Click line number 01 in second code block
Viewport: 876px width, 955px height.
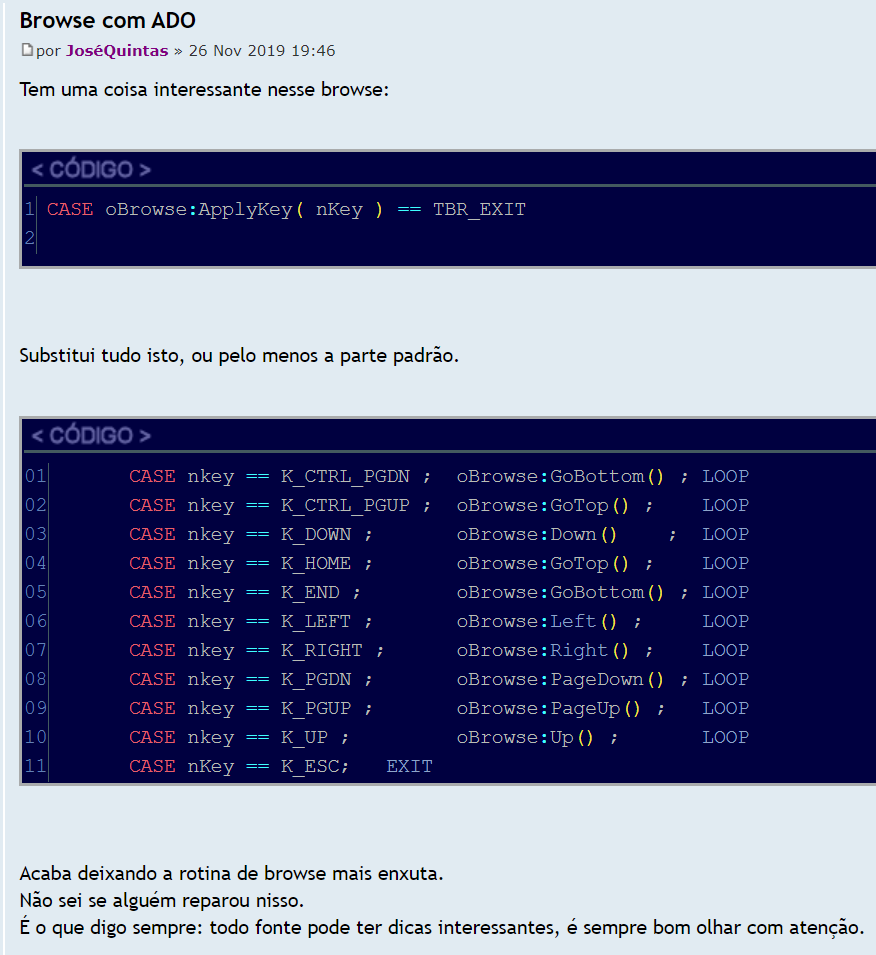(x=36, y=476)
